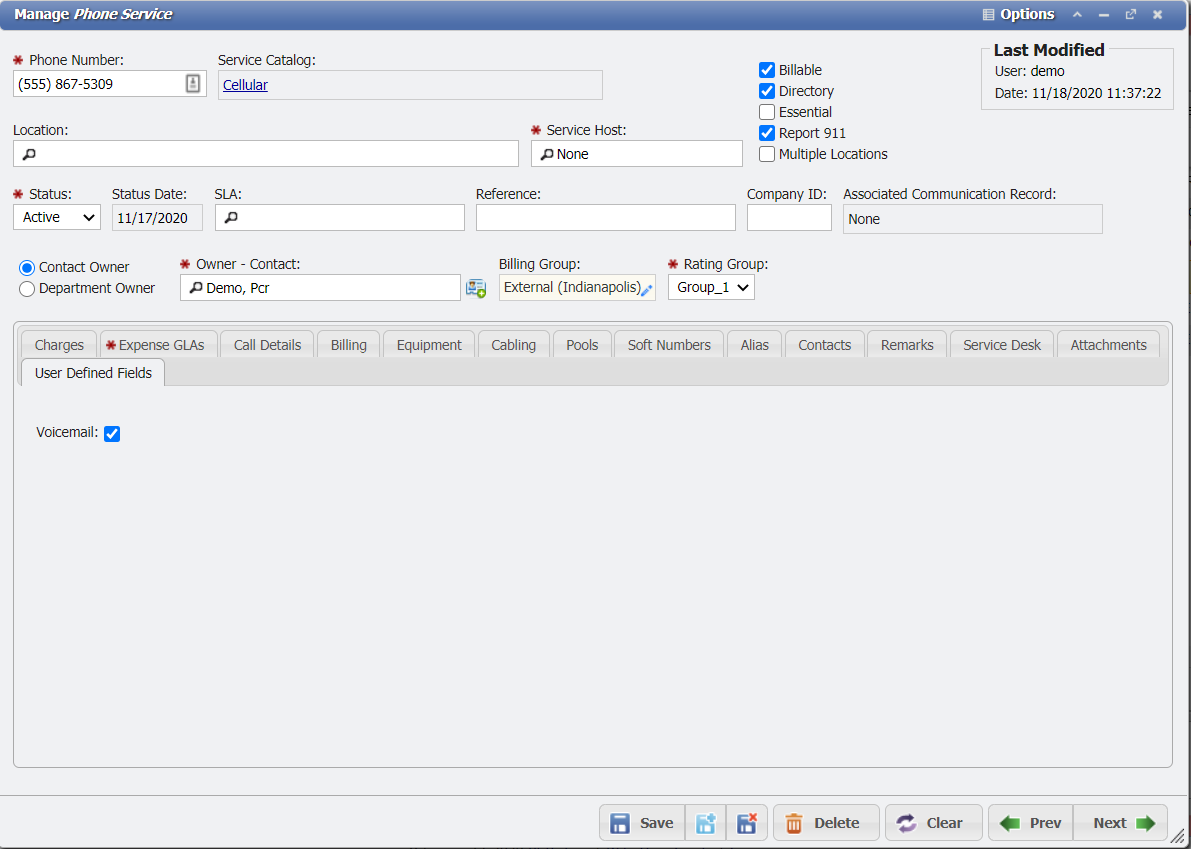Follow the Cellular service catalog link
The height and width of the screenshot is (849, 1191).
coord(245,85)
